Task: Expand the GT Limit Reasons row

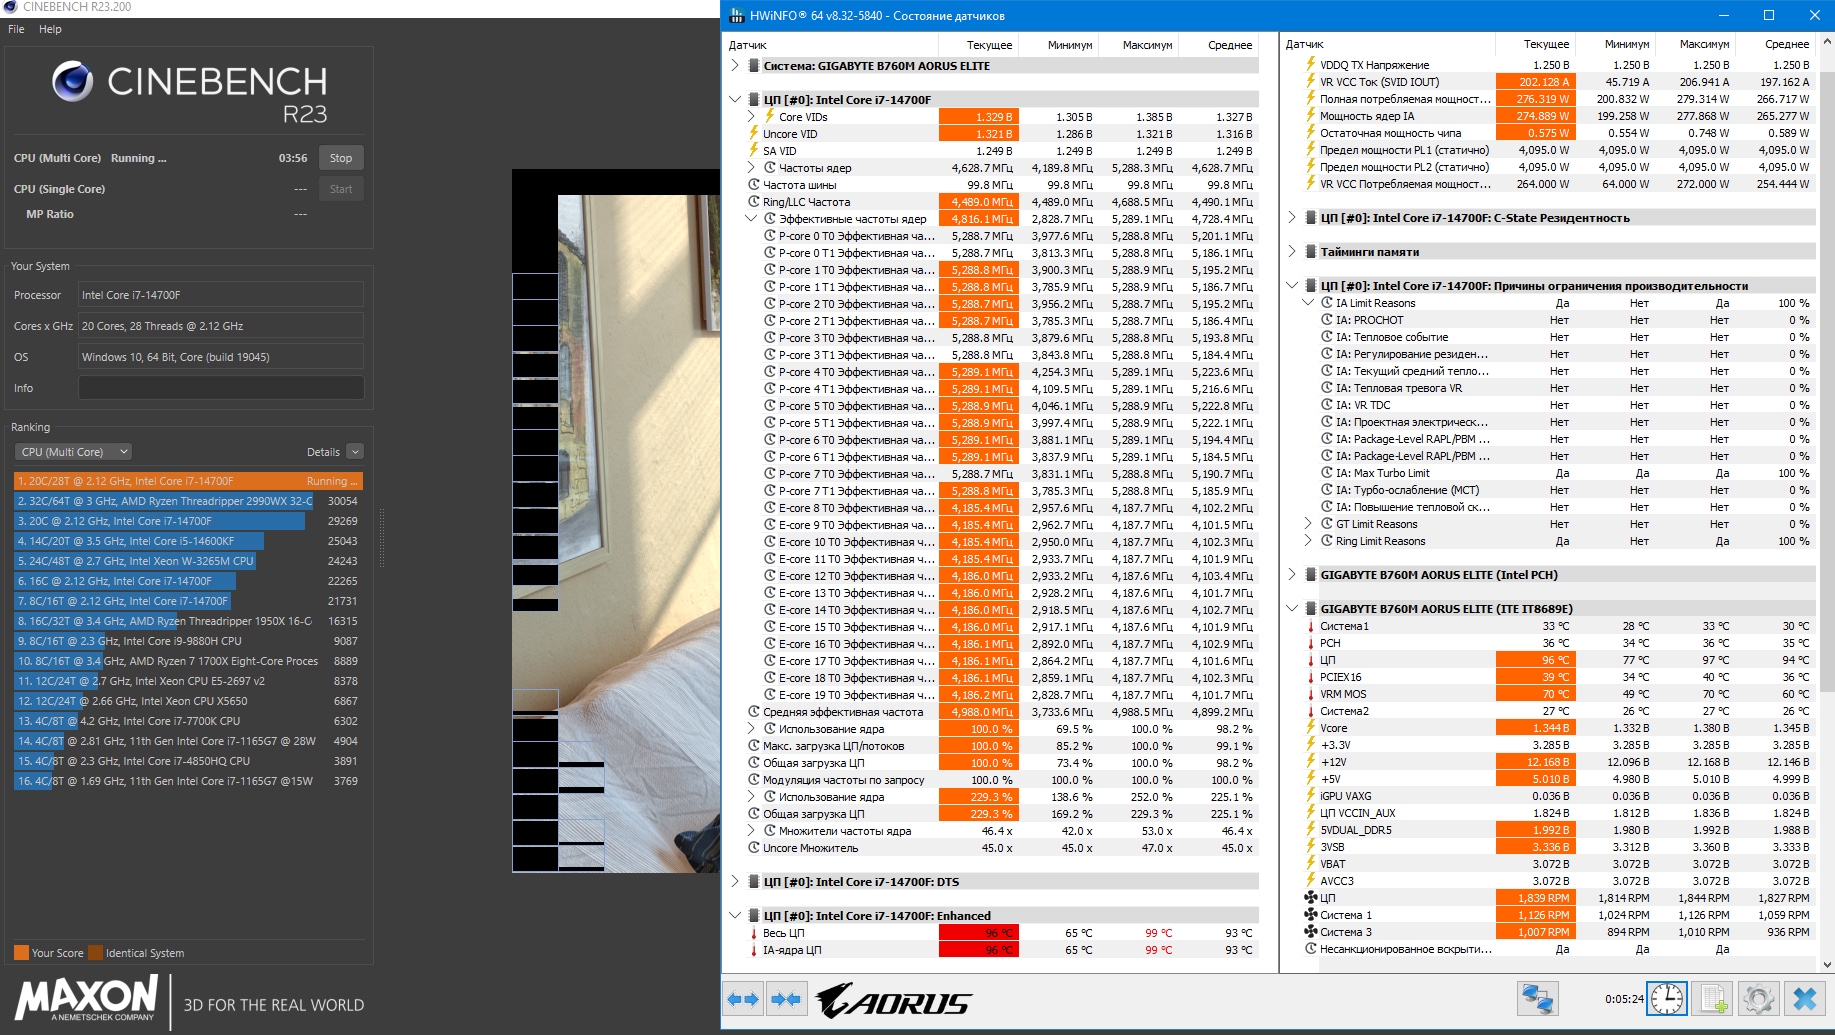Action: tap(1308, 524)
